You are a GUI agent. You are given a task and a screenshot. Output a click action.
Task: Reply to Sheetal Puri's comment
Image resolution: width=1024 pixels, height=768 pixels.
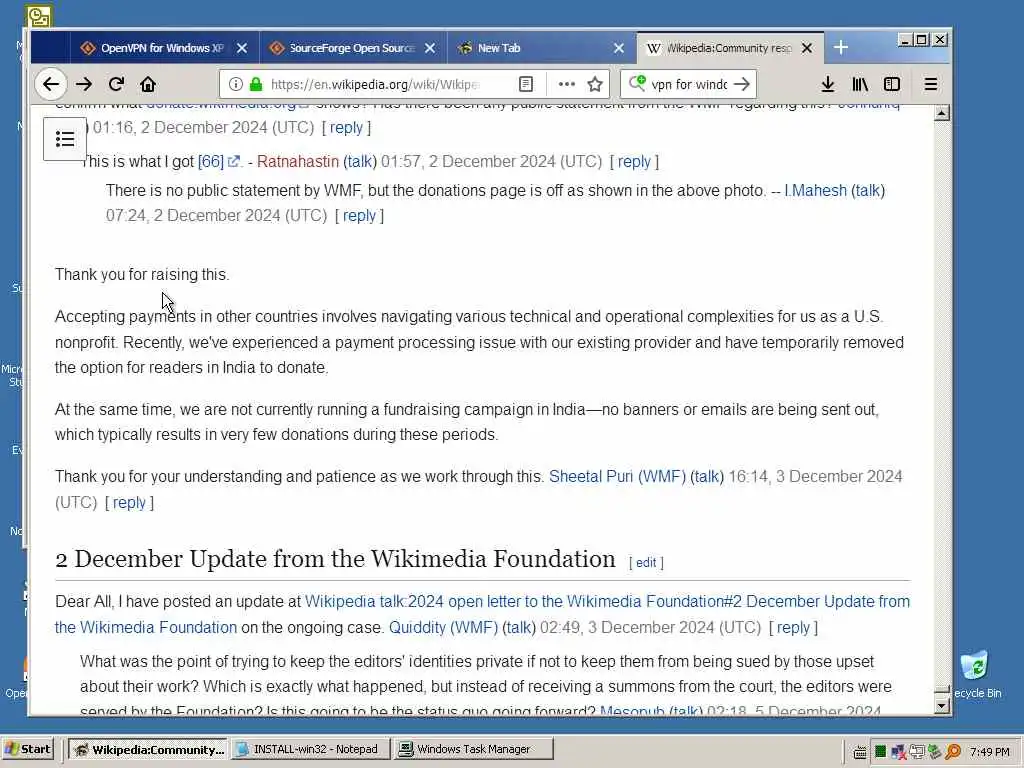point(129,502)
